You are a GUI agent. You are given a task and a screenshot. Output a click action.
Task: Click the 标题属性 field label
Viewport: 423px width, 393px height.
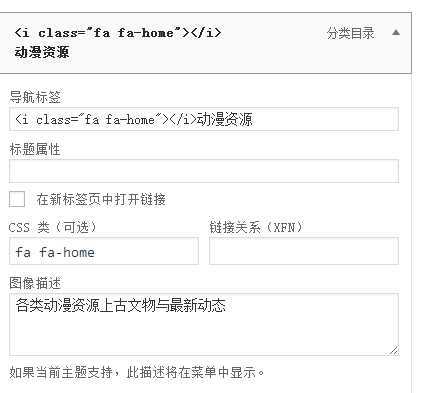click(35, 149)
